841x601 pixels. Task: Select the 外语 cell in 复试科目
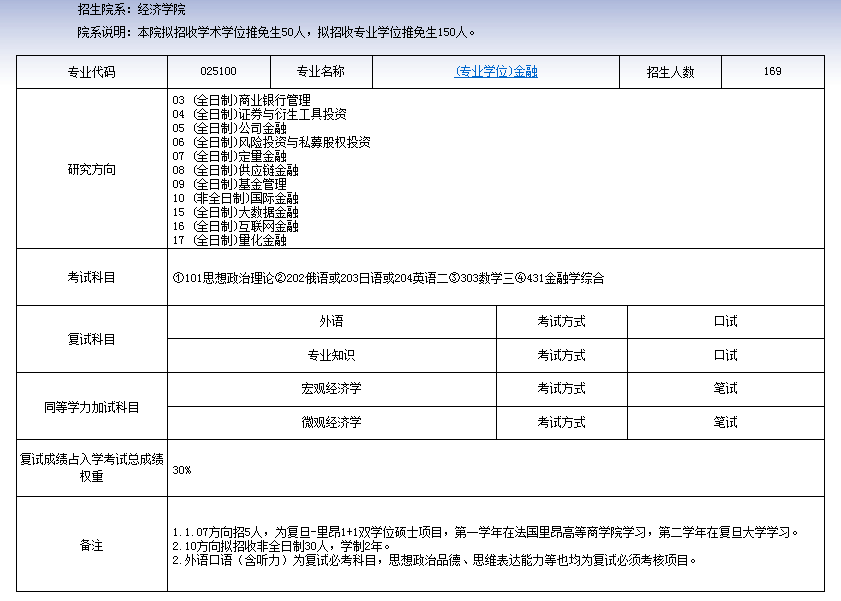(x=333, y=321)
